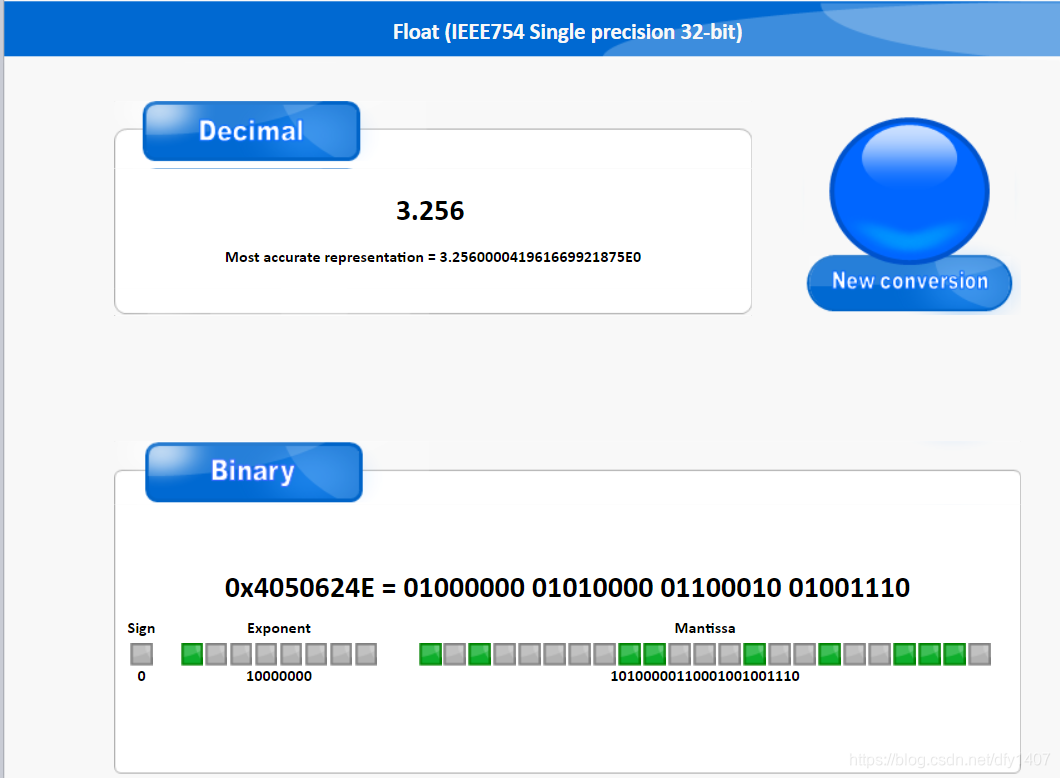Enable the fourth exponent bit

click(x=268, y=654)
